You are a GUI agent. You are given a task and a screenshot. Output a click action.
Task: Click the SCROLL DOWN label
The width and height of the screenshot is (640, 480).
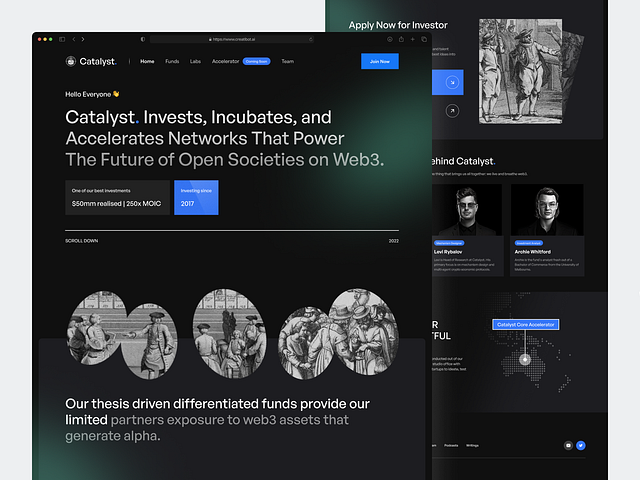click(82, 241)
